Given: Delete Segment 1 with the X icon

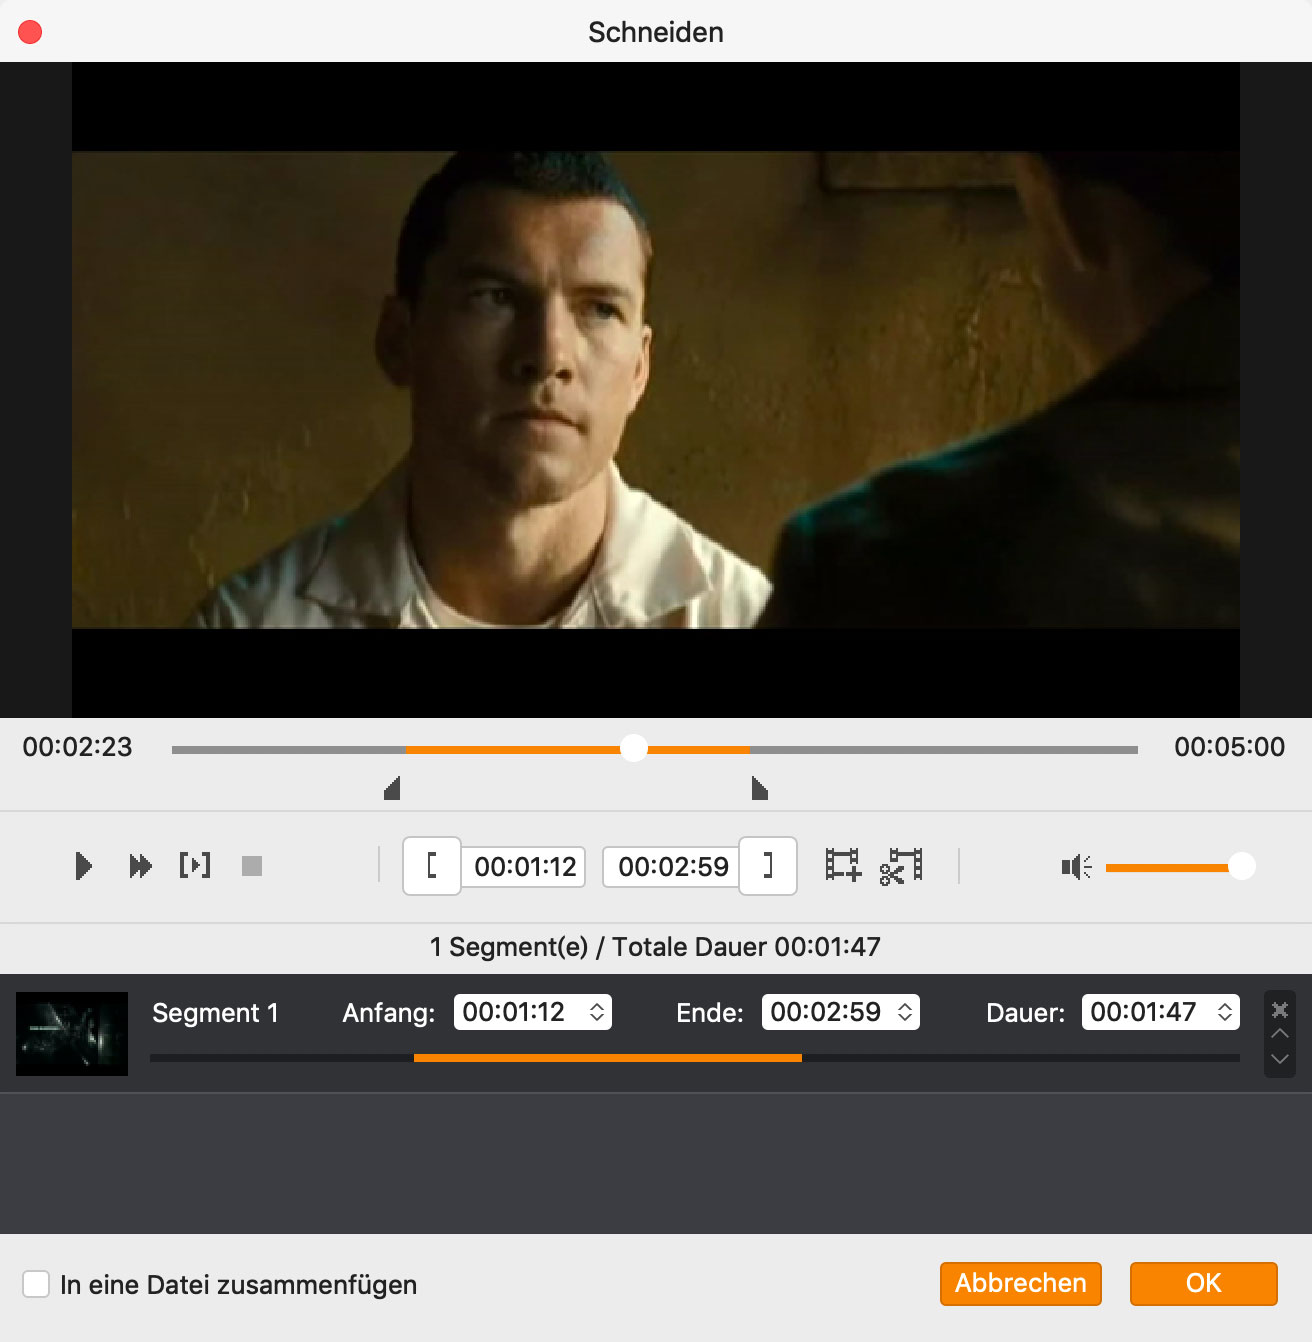Looking at the screenshot, I should point(1280,1009).
